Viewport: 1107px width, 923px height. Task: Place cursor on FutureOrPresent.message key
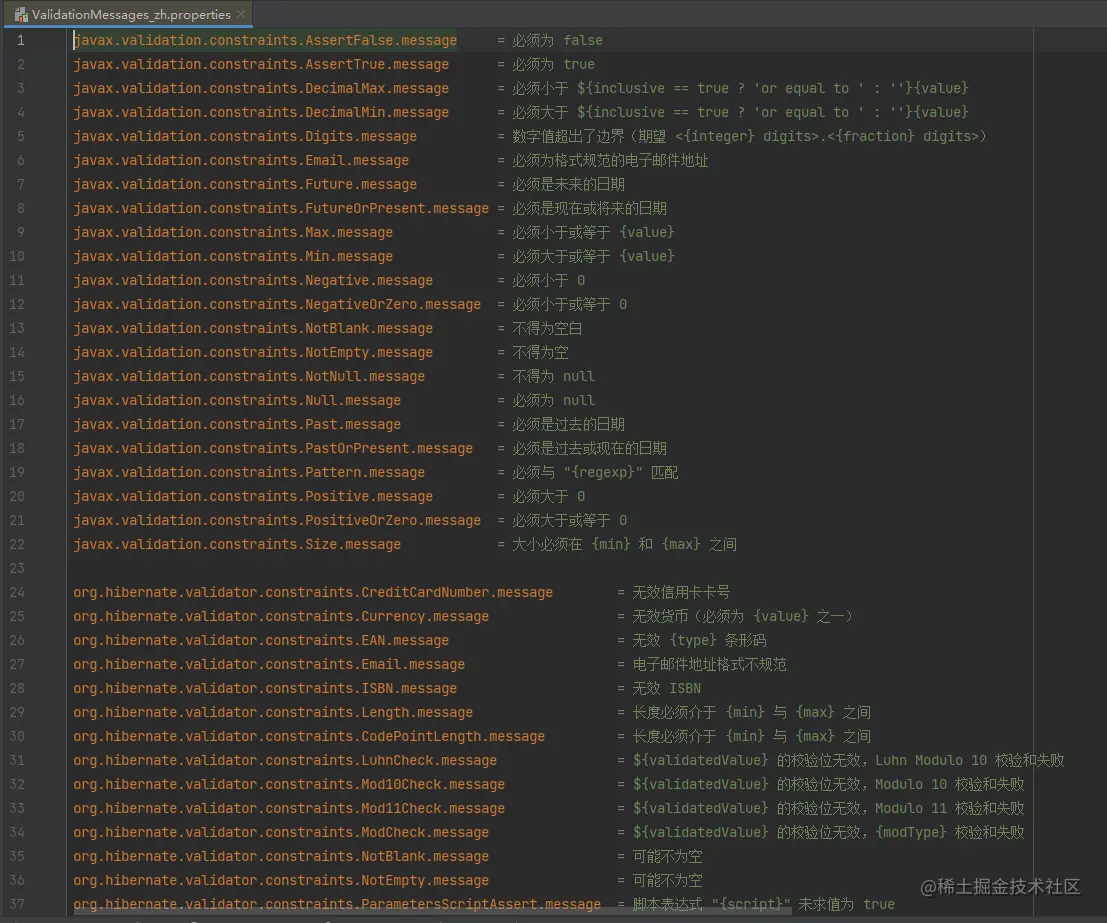coord(280,208)
